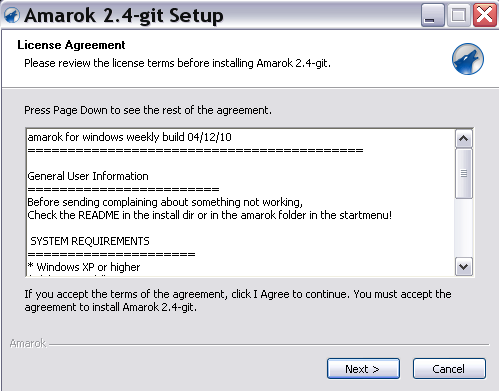Proceed with the Next > button
The height and width of the screenshot is (391, 499).
click(363, 369)
